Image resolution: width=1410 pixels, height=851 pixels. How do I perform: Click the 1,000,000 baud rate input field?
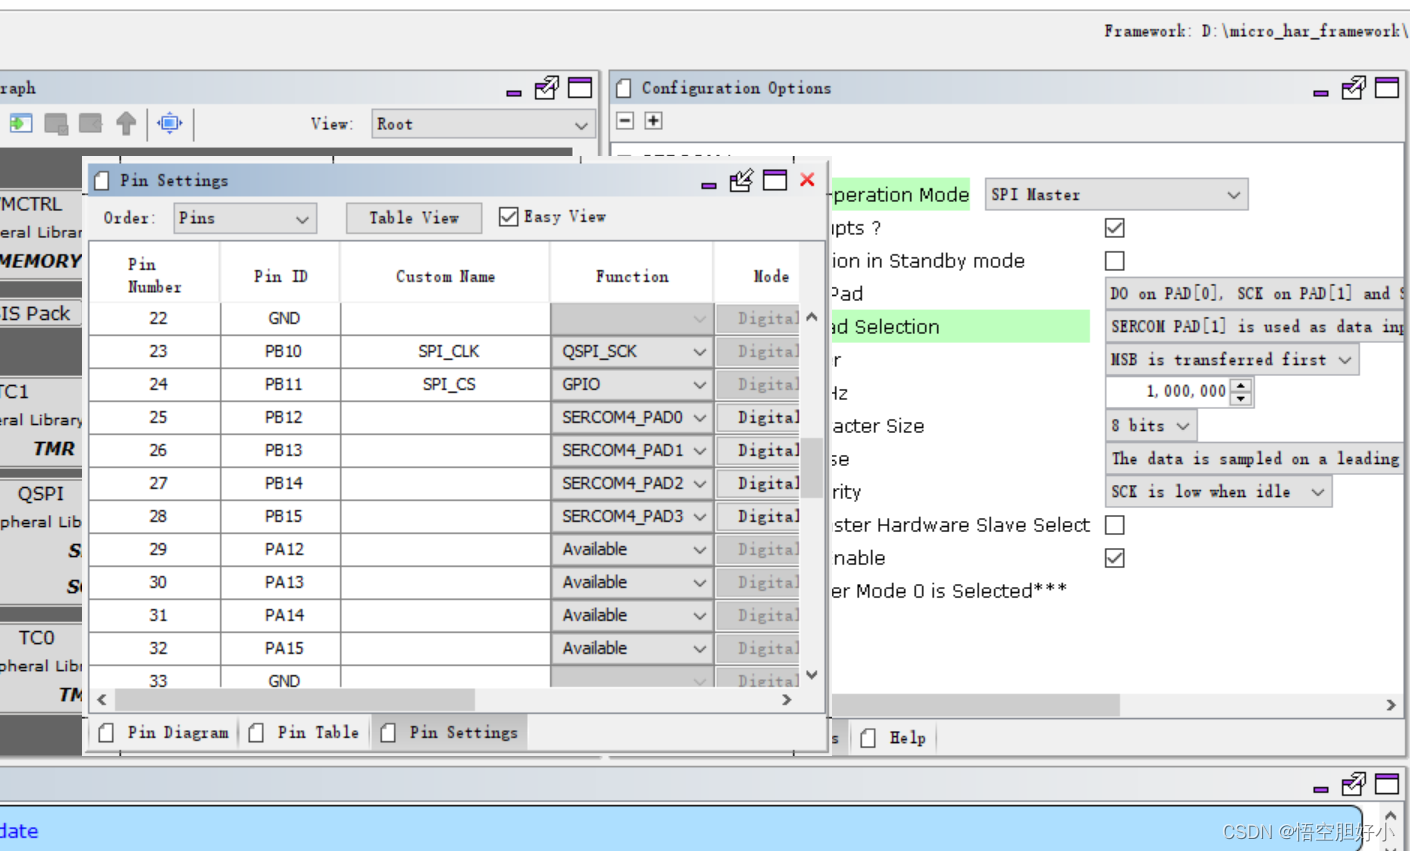(1169, 392)
